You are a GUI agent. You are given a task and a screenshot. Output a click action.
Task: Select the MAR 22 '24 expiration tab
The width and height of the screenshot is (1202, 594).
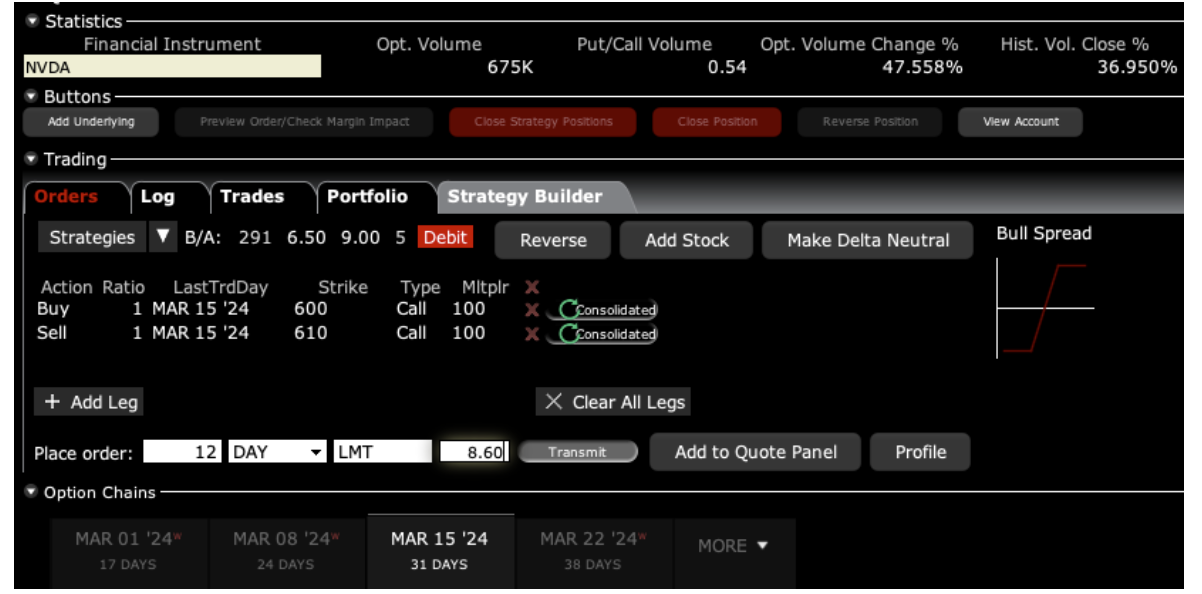point(594,550)
